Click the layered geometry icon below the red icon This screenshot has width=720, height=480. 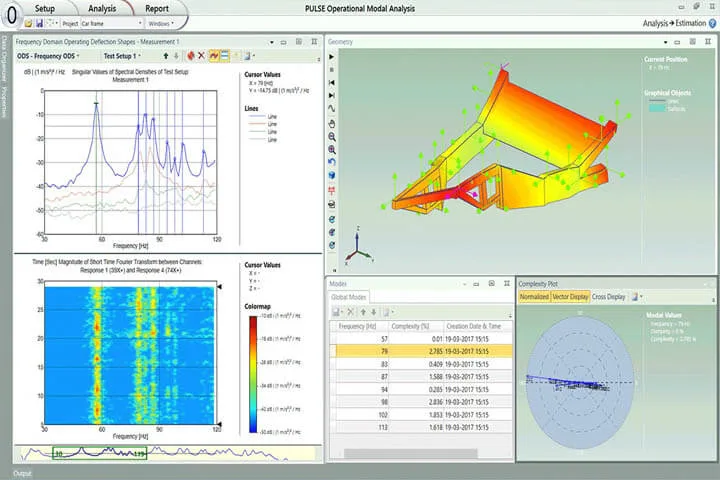tap(332, 204)
